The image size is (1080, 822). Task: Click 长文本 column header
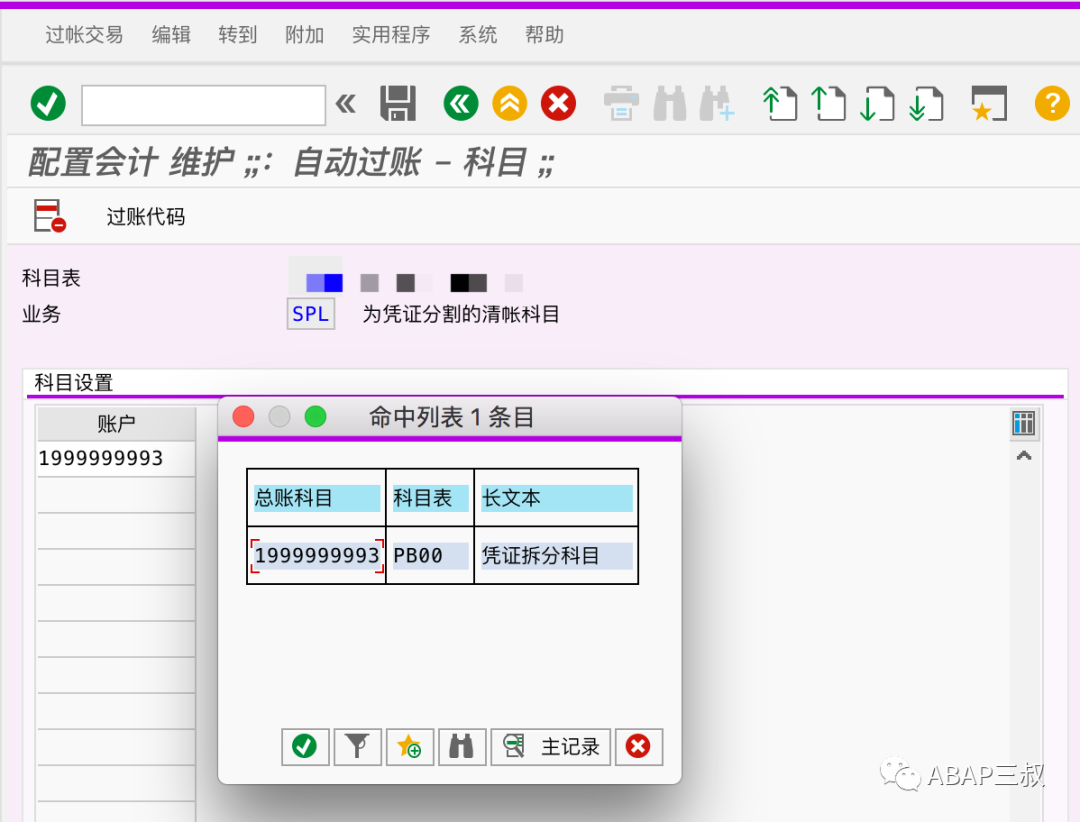pos(557,497)
